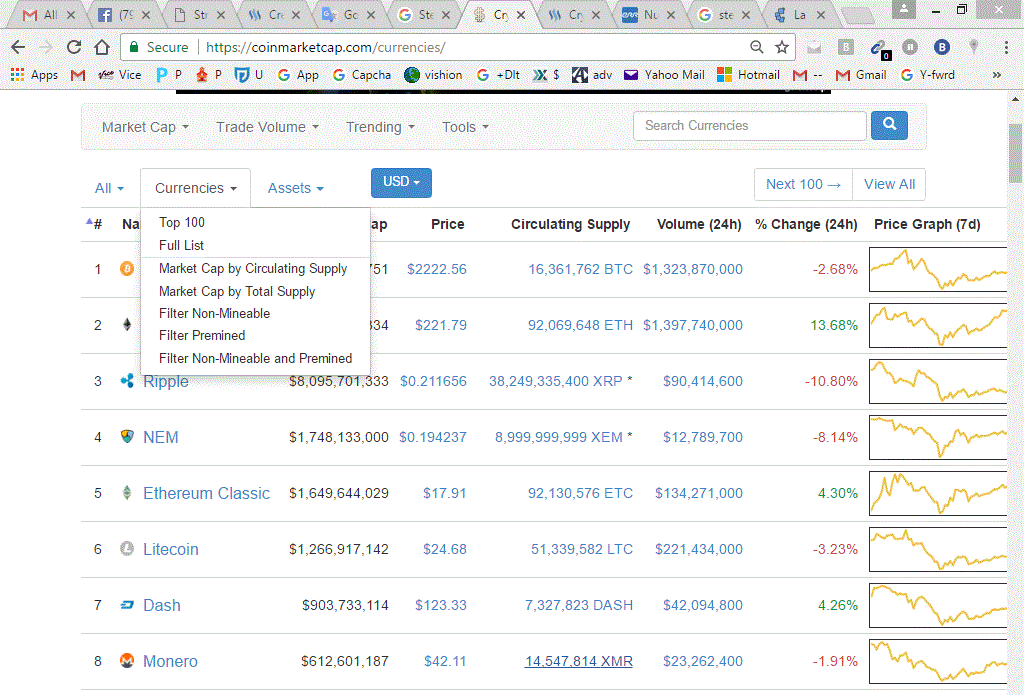Open the Tools dropdown menu
Image resolution: width=1024 pixels, height=695 pixels.
click(465, 127)
